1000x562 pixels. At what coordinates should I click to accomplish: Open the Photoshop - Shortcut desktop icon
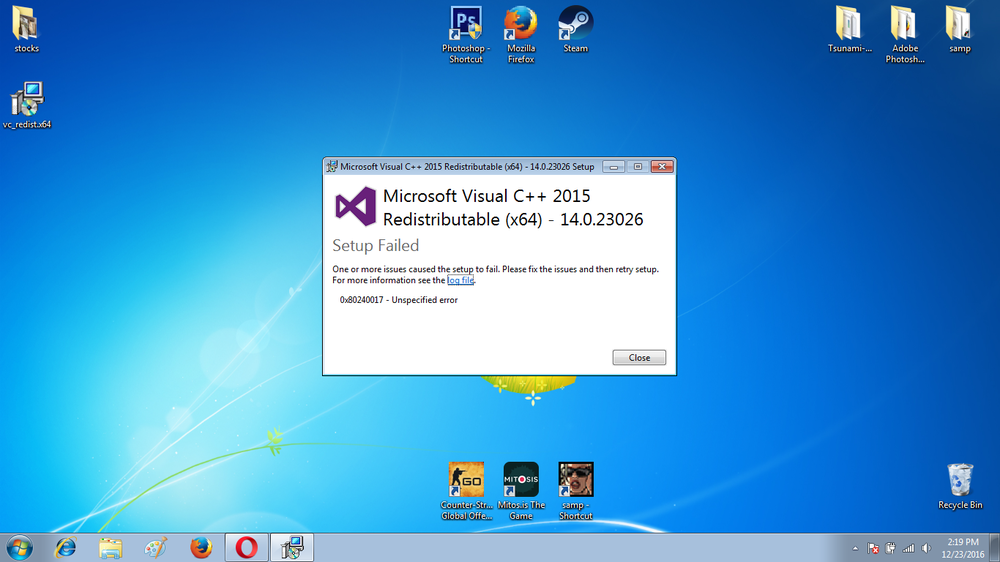[x=466, y=34]
